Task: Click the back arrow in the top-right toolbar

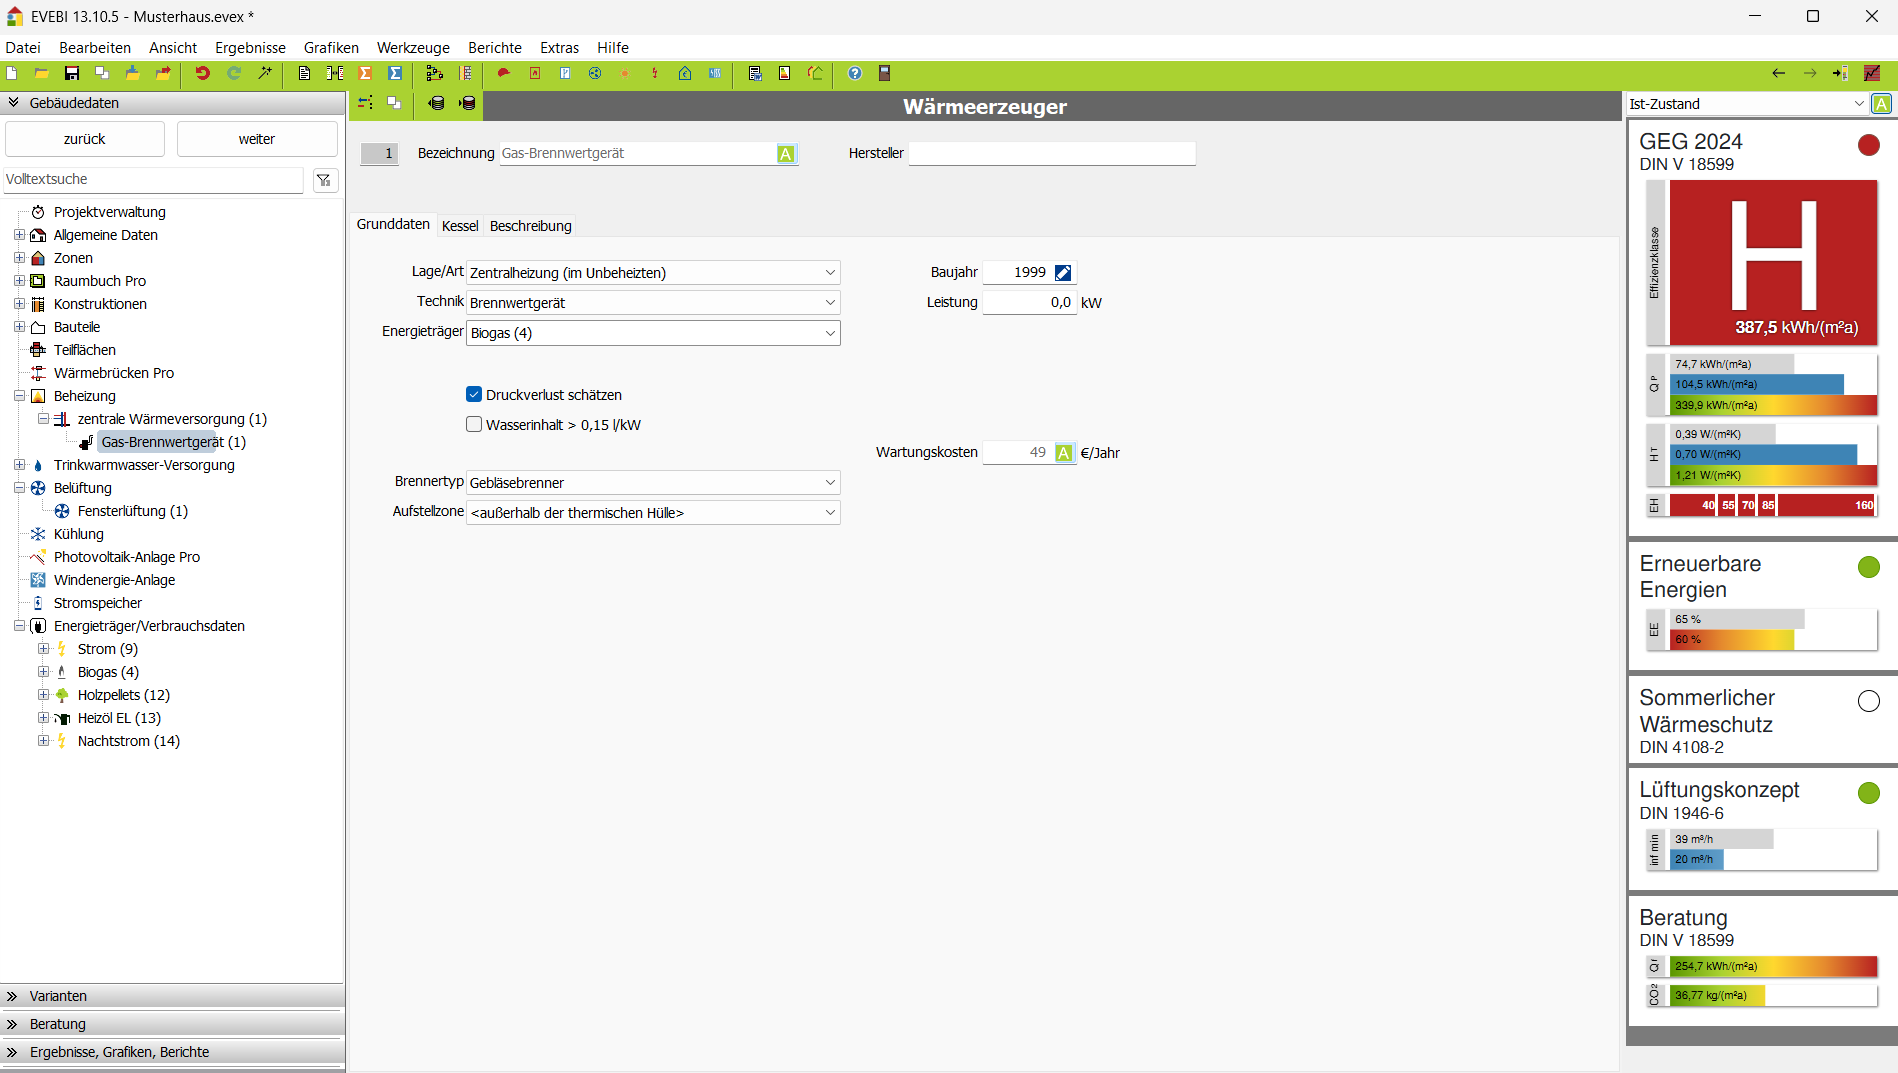Action: pyautogui.click(x=1778, y=73)
